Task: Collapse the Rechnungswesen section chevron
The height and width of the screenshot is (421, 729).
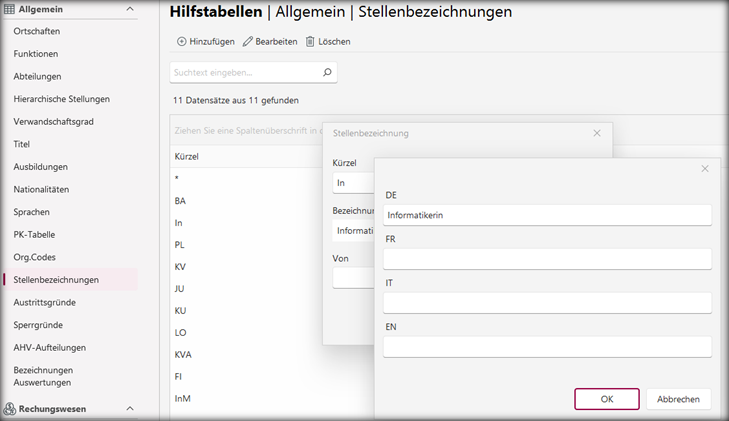Action: [130, 408]
